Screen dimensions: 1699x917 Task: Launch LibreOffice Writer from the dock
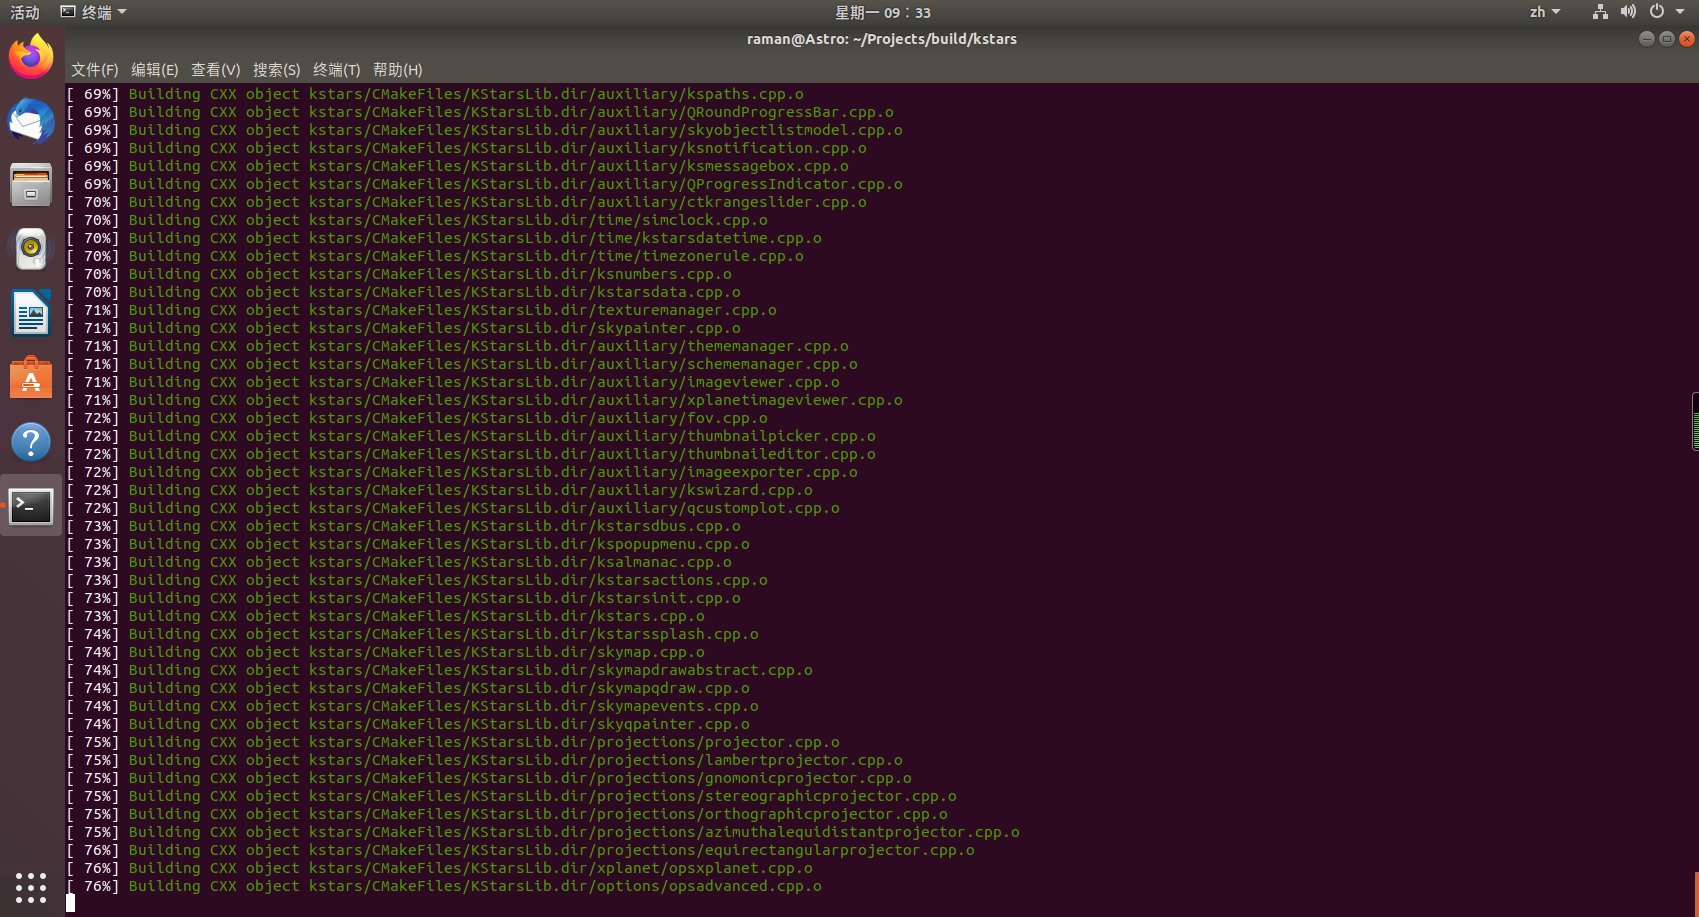[31, 314]
